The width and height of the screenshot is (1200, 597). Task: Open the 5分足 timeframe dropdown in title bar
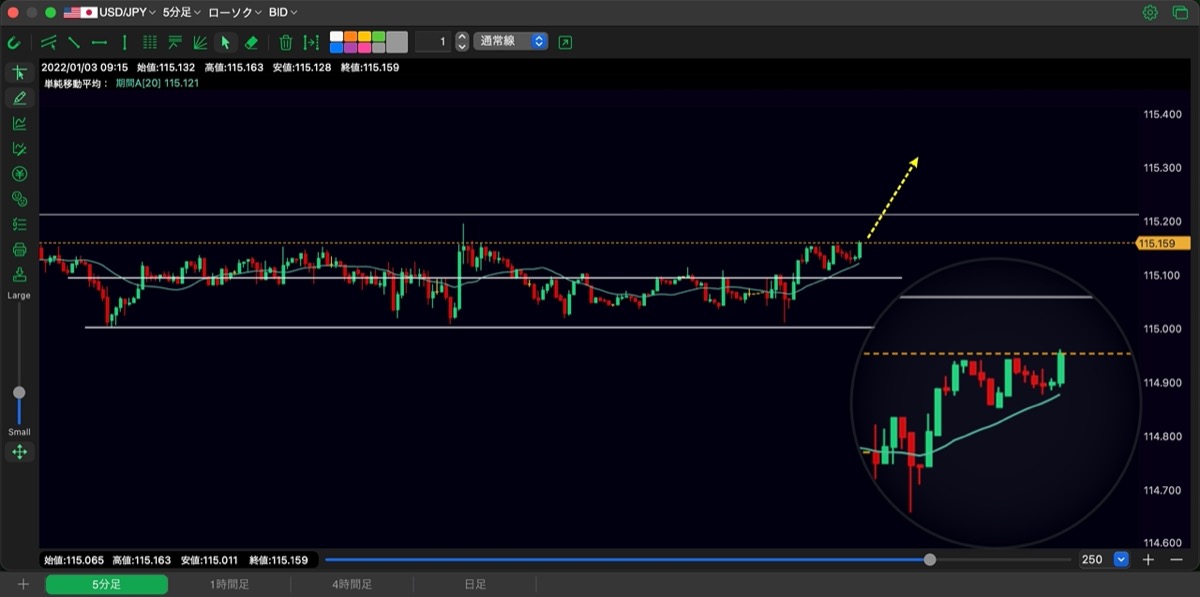click(x=181, y=13)
